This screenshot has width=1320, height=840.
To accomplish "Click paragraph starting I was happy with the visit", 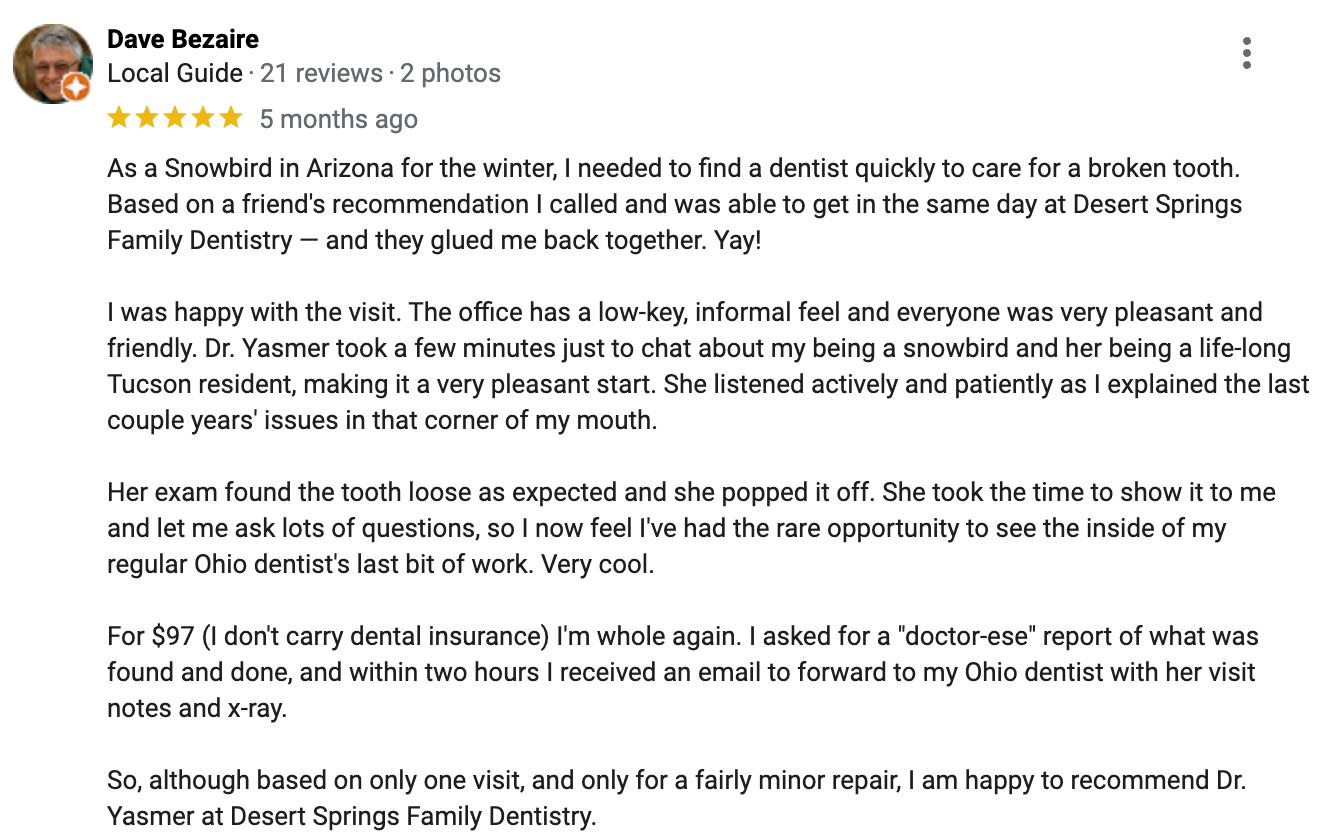I will (x=708, y=366).
